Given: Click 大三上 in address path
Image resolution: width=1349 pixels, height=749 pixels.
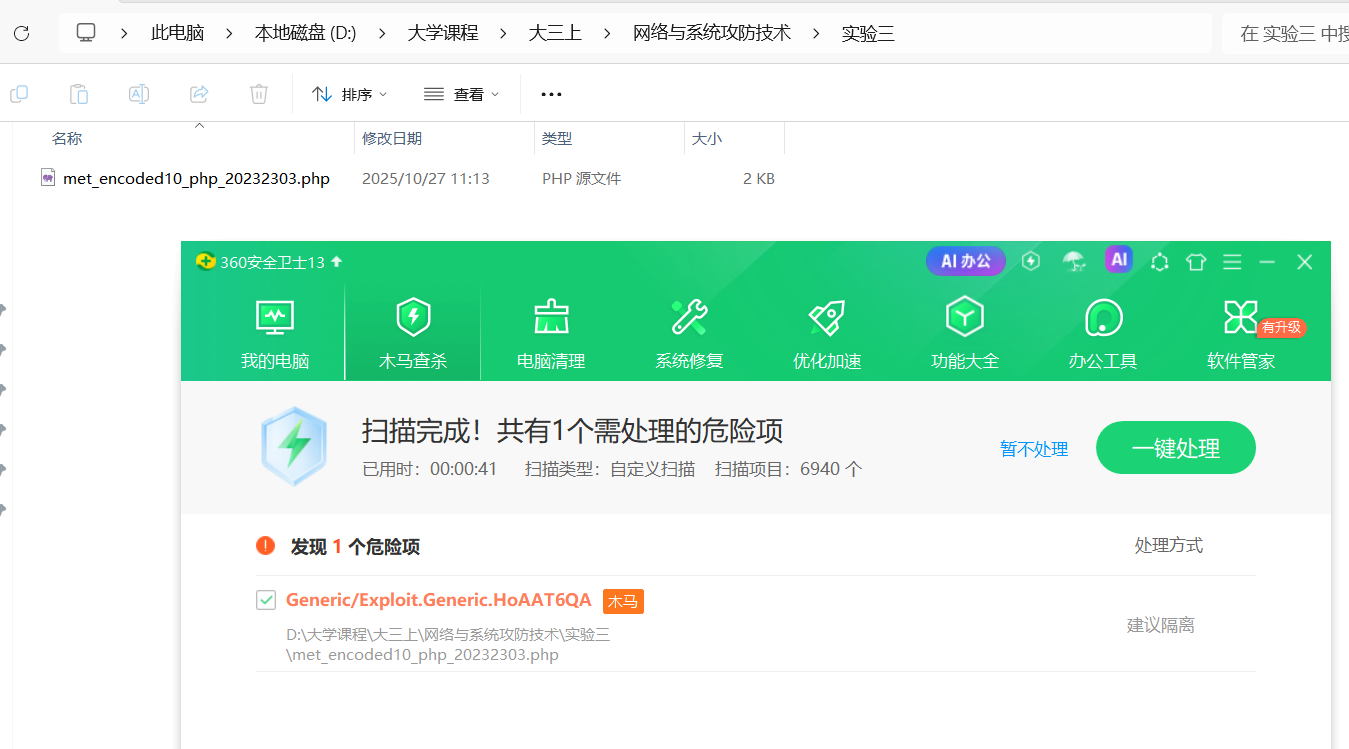Looking at the screenshot, I should pyautogui.click(x=555, y=33).
